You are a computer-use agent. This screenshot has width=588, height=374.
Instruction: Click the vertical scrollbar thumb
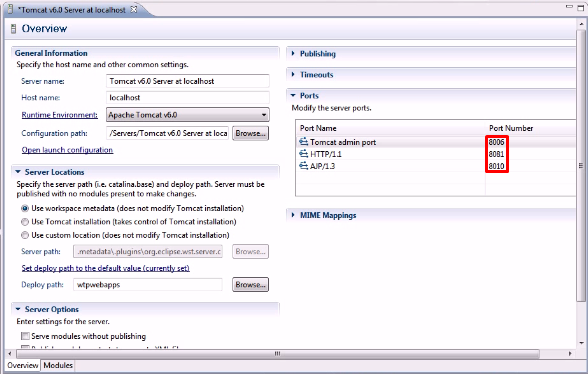(580, 165)
